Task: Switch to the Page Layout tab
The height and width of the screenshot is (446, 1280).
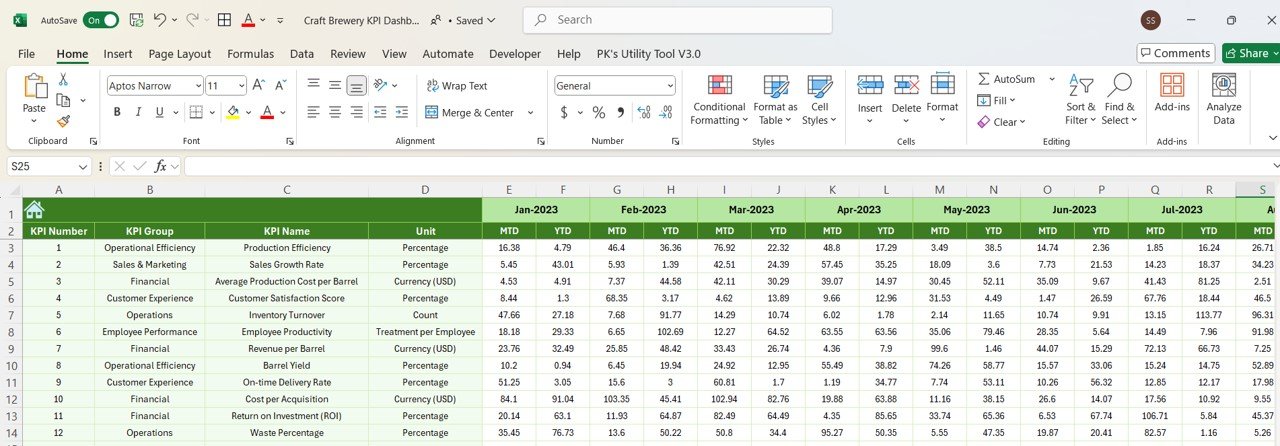Action: tap(180, 54)
